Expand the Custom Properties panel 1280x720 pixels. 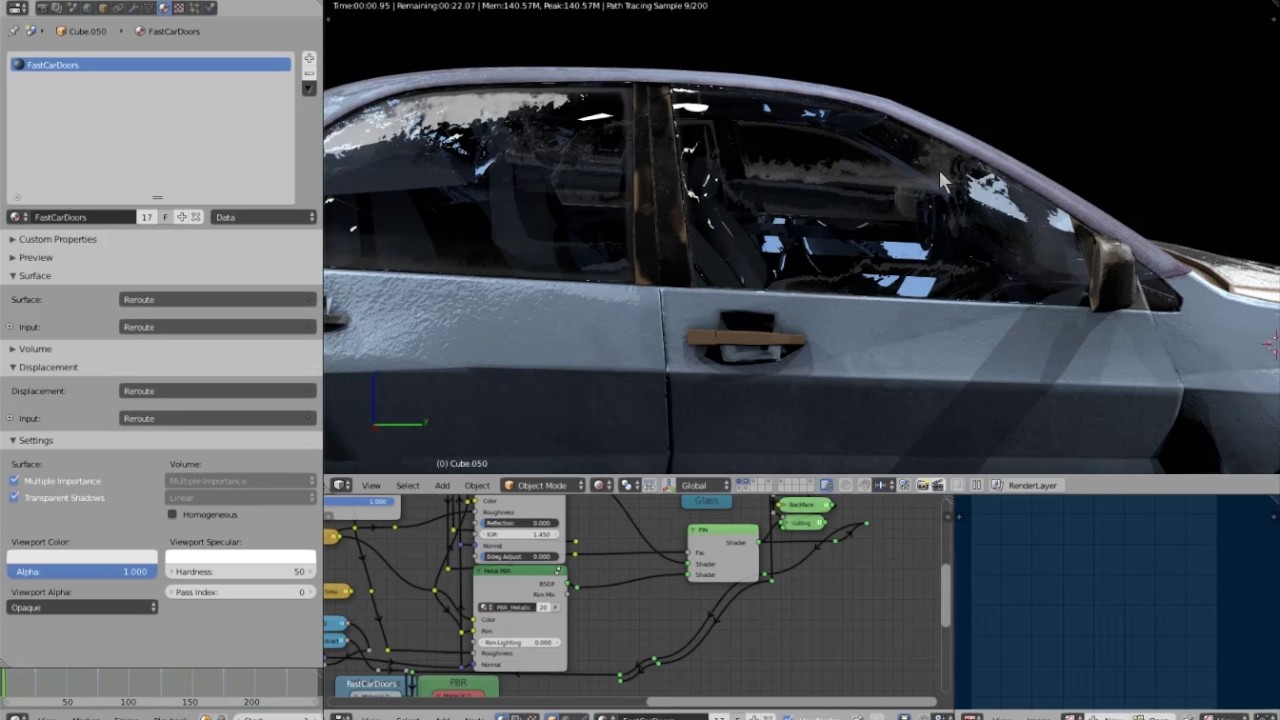tap(57, 239)
